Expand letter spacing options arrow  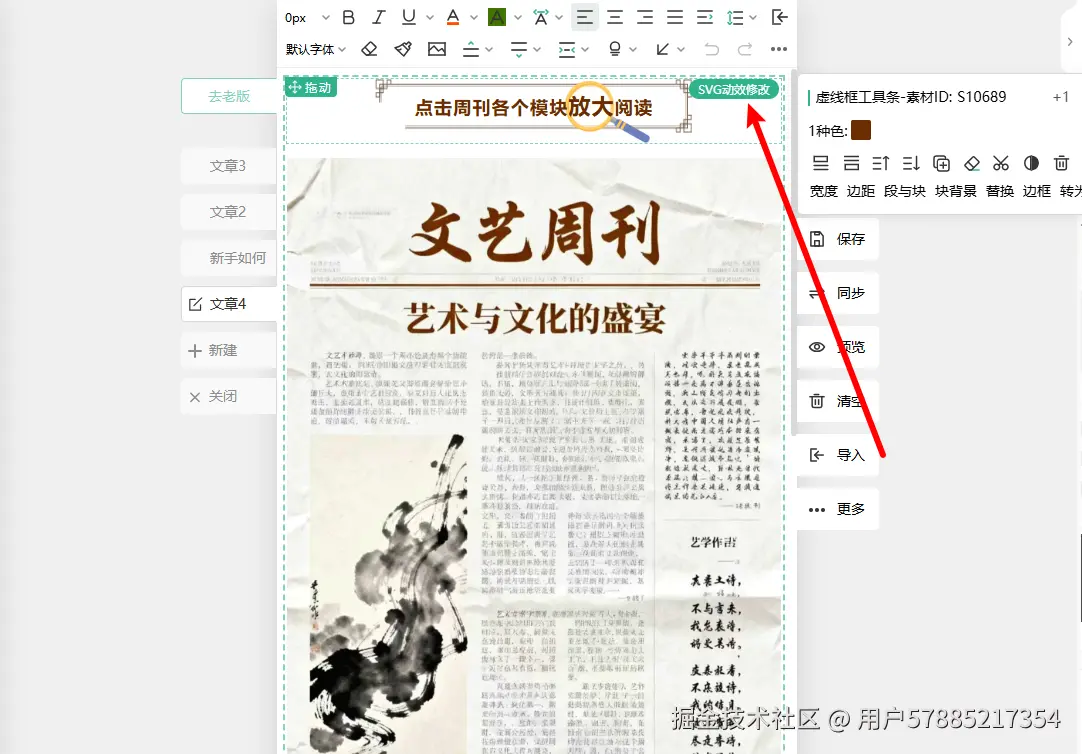[559, 17]
